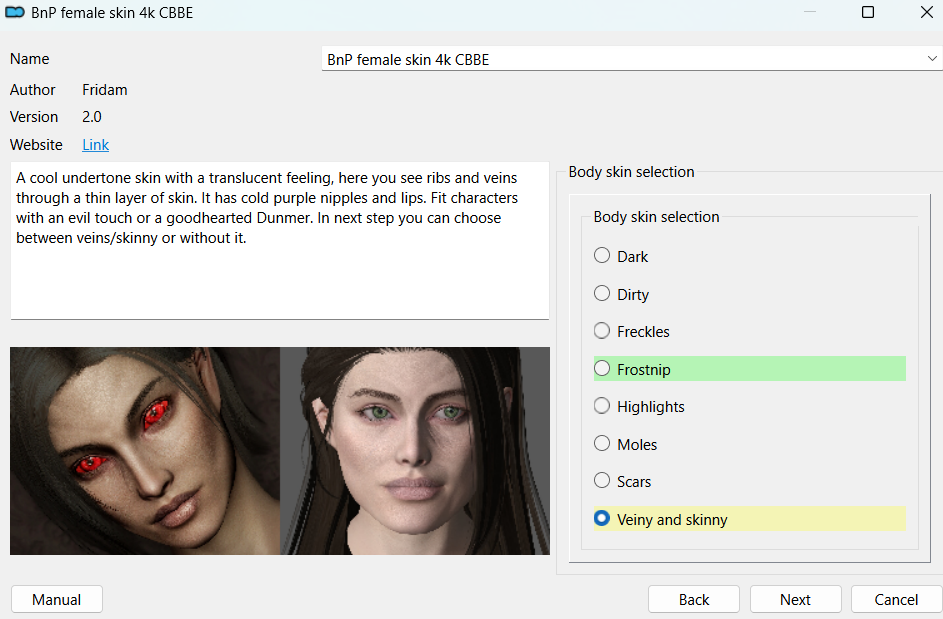This screenshot has height=619, width=943.
Task: Close the BnP installer window
Action: [x=927, y=12]
